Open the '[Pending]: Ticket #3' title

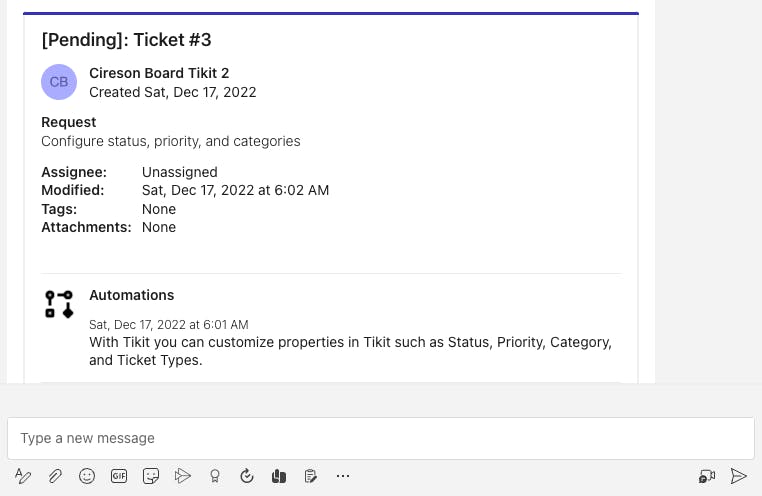(x=126, y=40)
